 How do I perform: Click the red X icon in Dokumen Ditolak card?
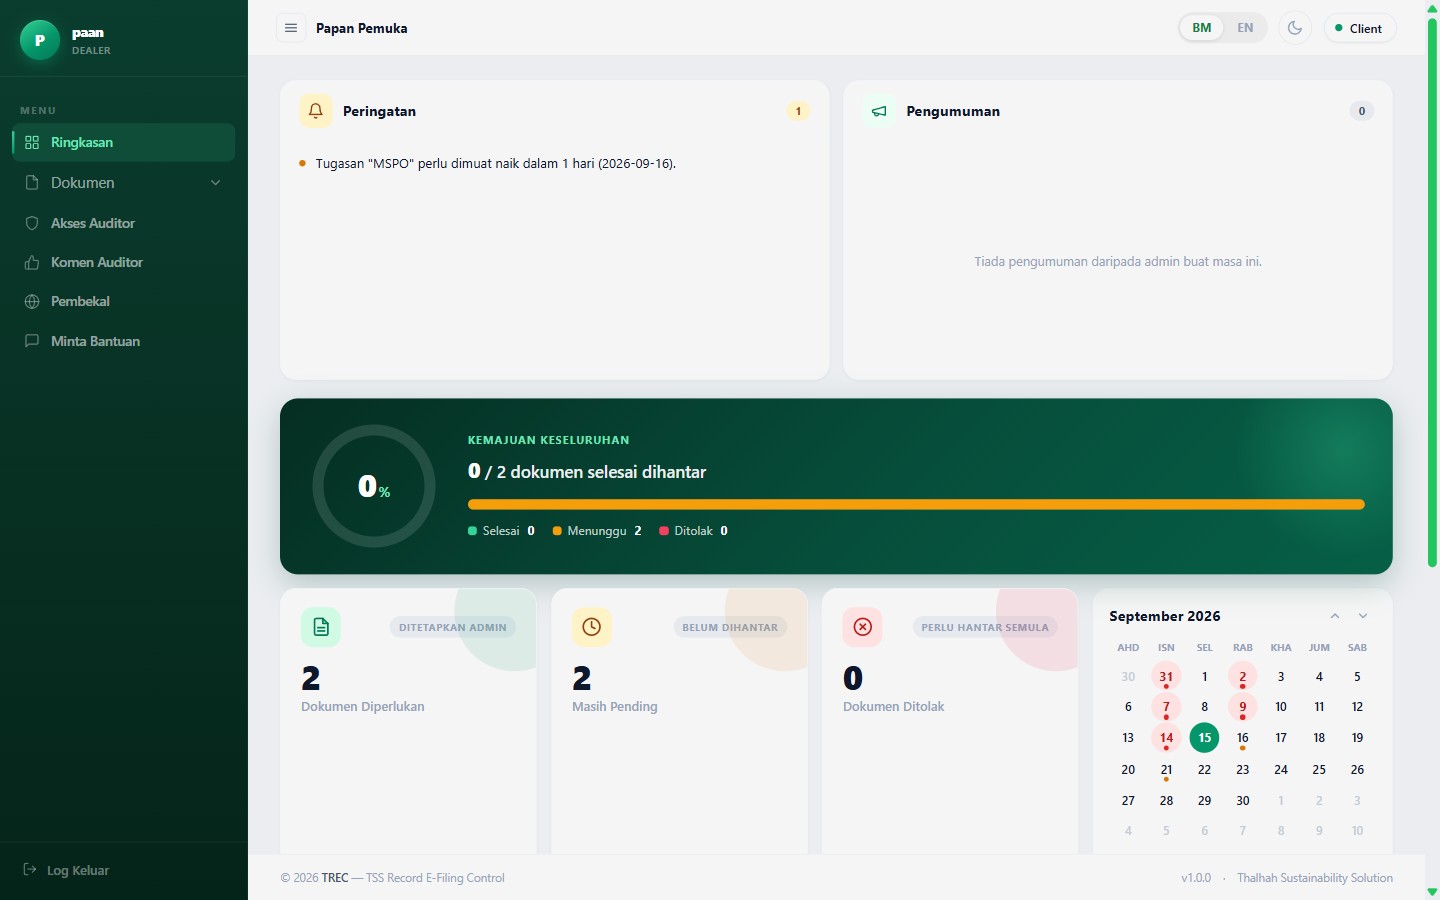click(x=863, y=627)
